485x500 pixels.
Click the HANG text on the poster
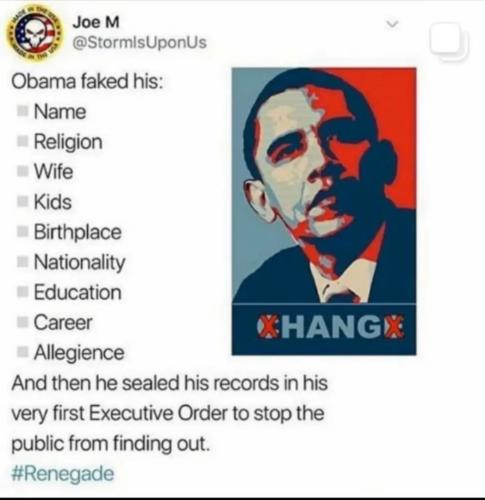pos(331,327)
